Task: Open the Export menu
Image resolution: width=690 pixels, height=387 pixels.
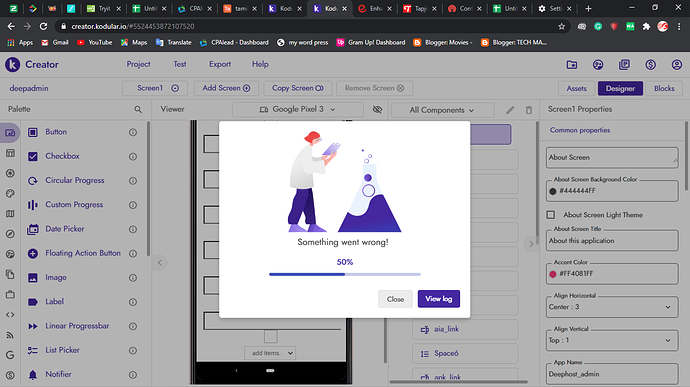Action: coord(220,64)
